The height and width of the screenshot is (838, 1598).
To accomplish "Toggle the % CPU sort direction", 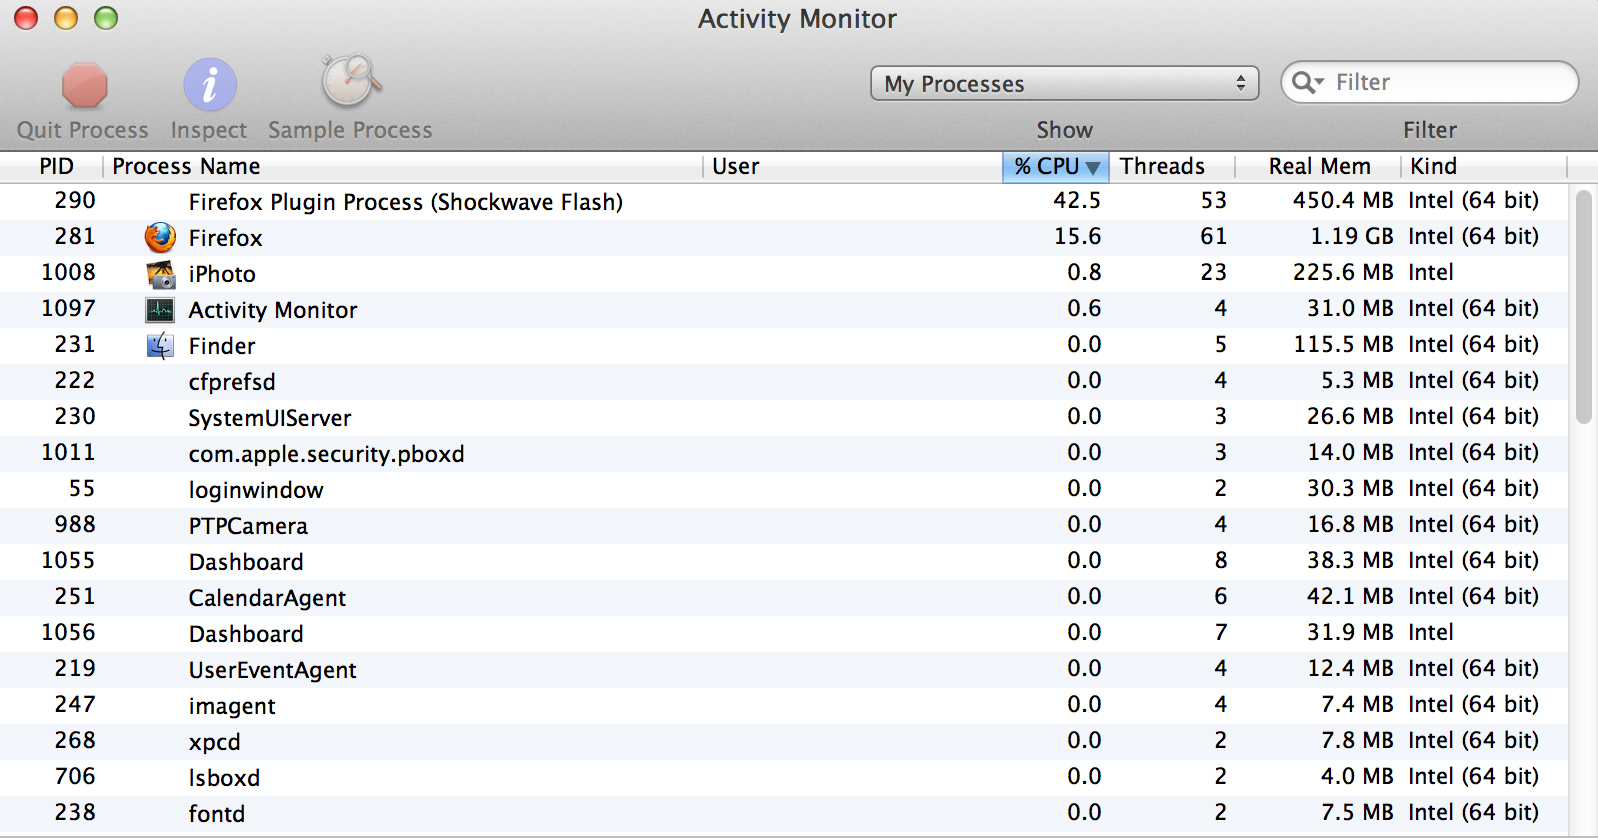I will (x=1056, y=166).
